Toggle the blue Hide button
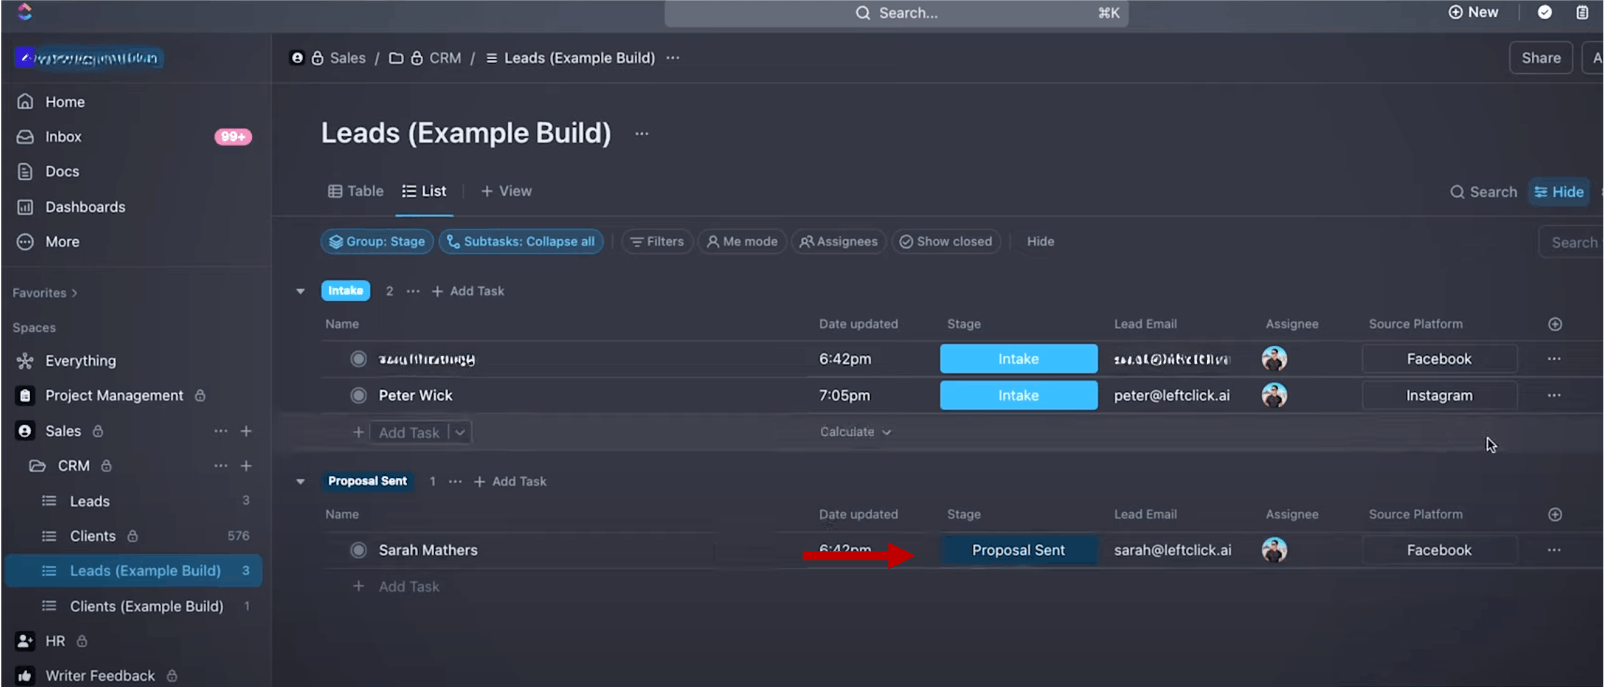1604x687 pixels. (x=1559, y=192)
